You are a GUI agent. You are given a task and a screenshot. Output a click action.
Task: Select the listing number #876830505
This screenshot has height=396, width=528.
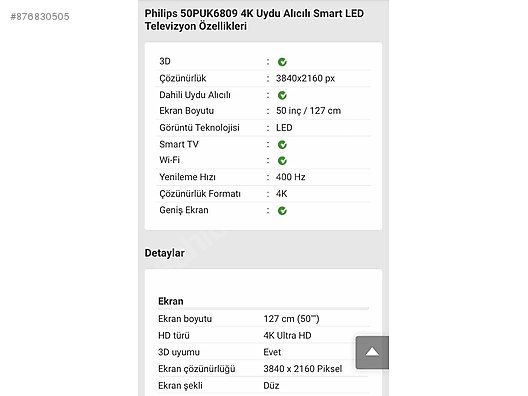(x=40, y=16)
